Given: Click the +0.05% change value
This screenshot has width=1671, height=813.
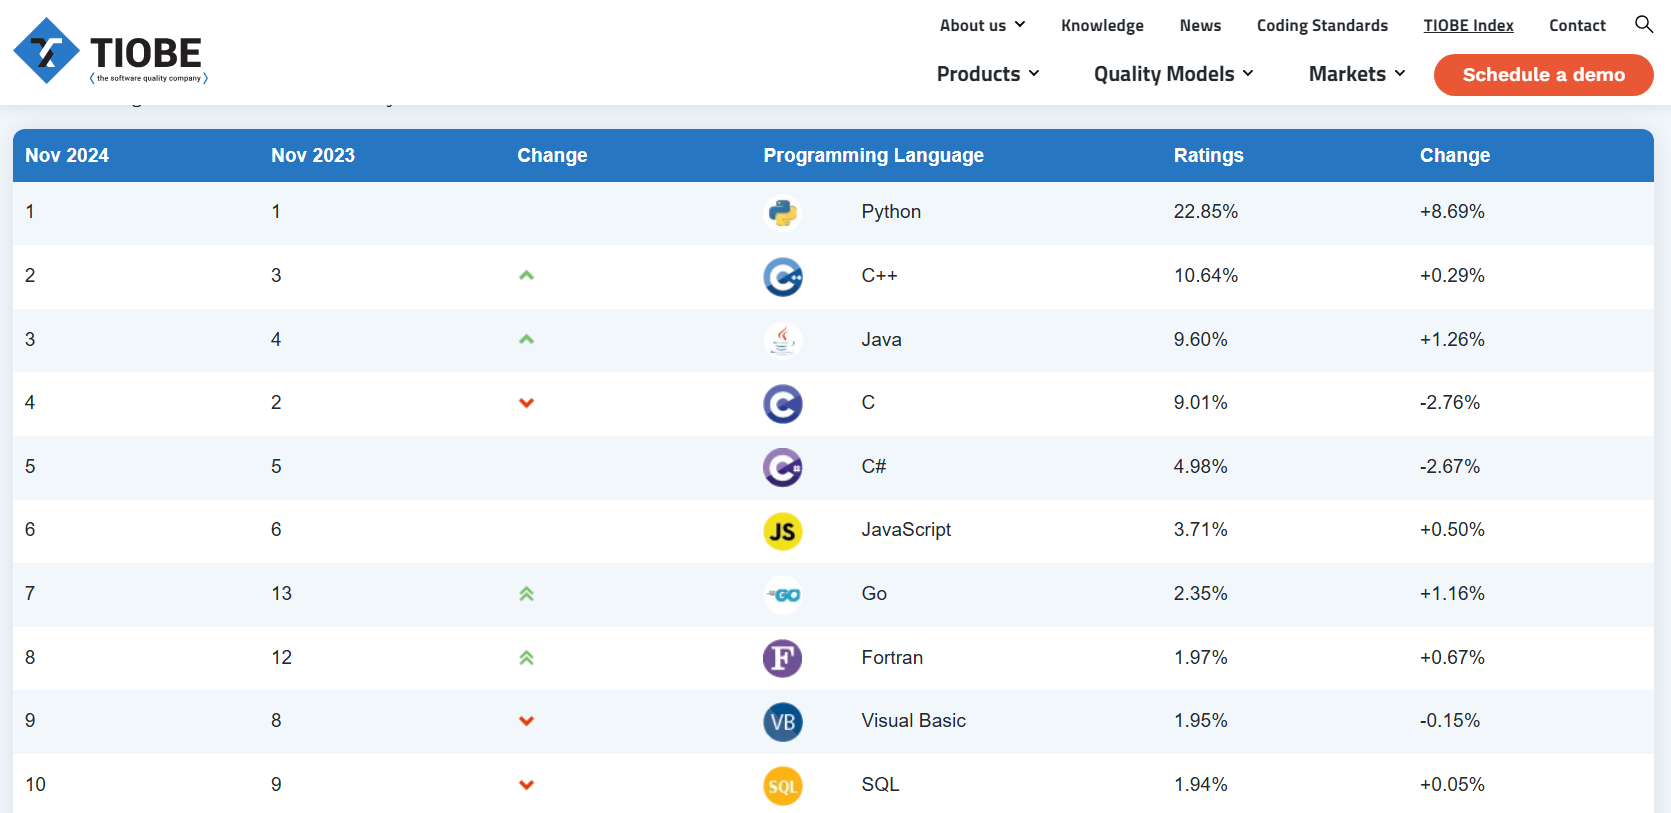Looking at the screenshot, I should [x=1452, y=784].
